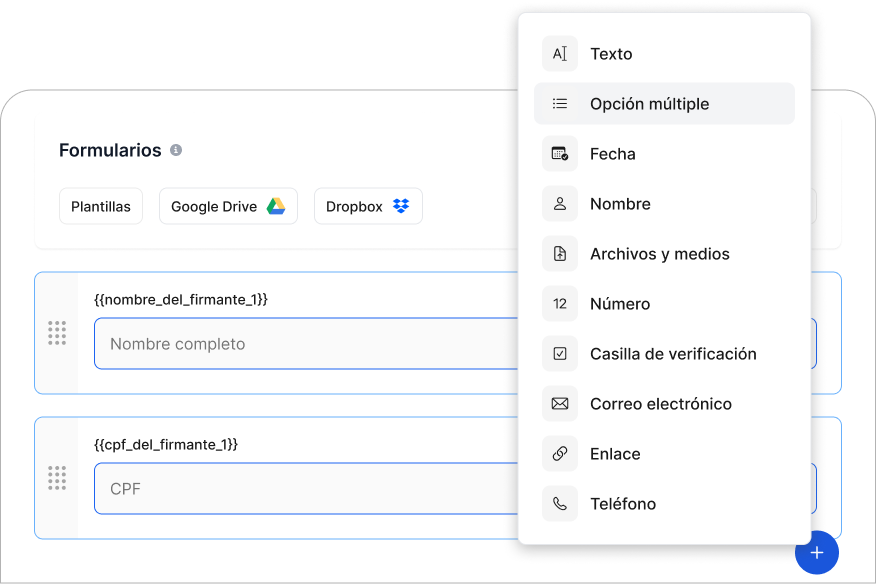This screenshot has height=584, width=876.
Task: Select the Archivos y medios document icon
Action: pos(560,254)
